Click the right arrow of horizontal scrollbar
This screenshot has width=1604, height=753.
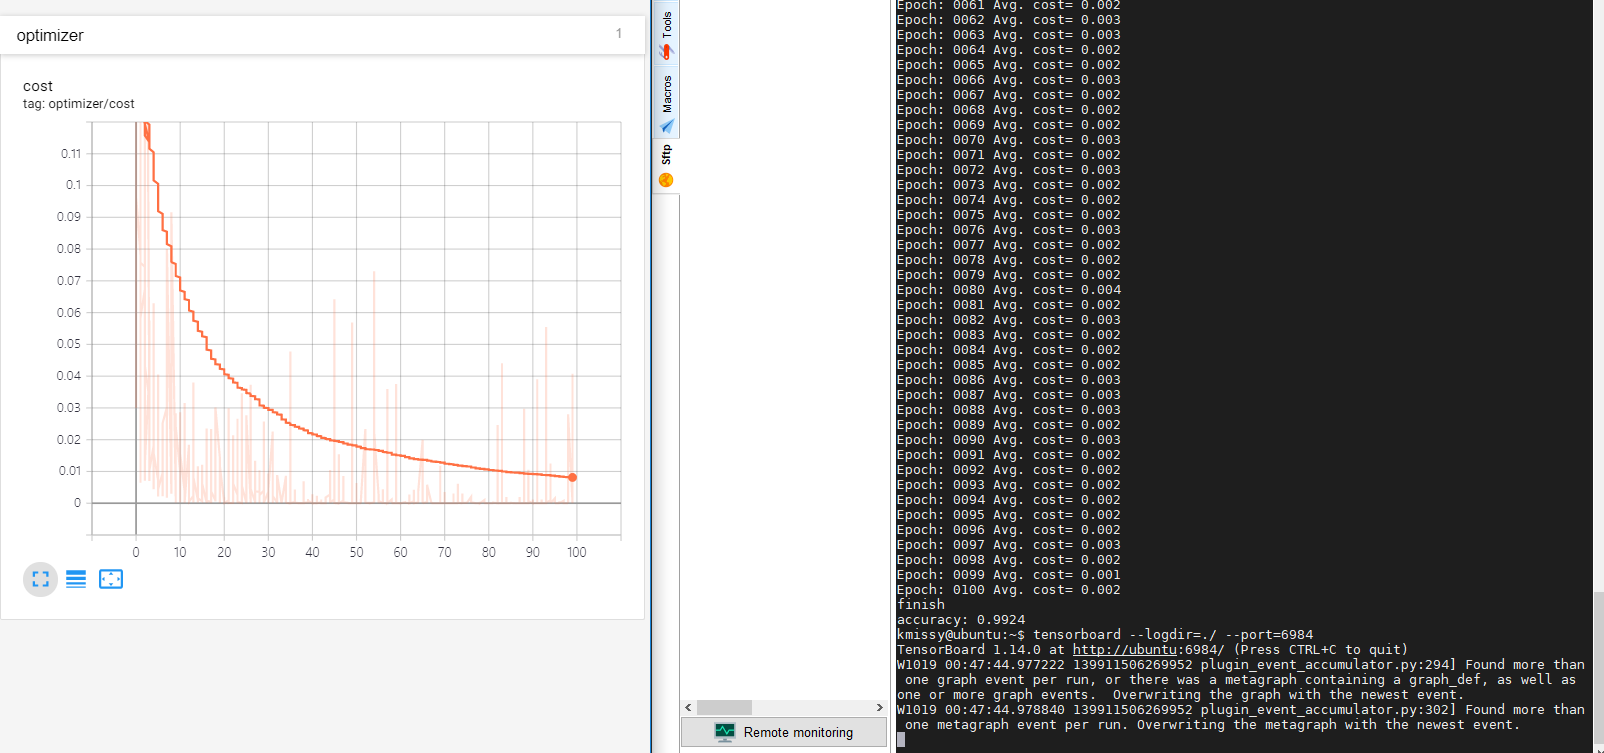(x=879, y=707)
